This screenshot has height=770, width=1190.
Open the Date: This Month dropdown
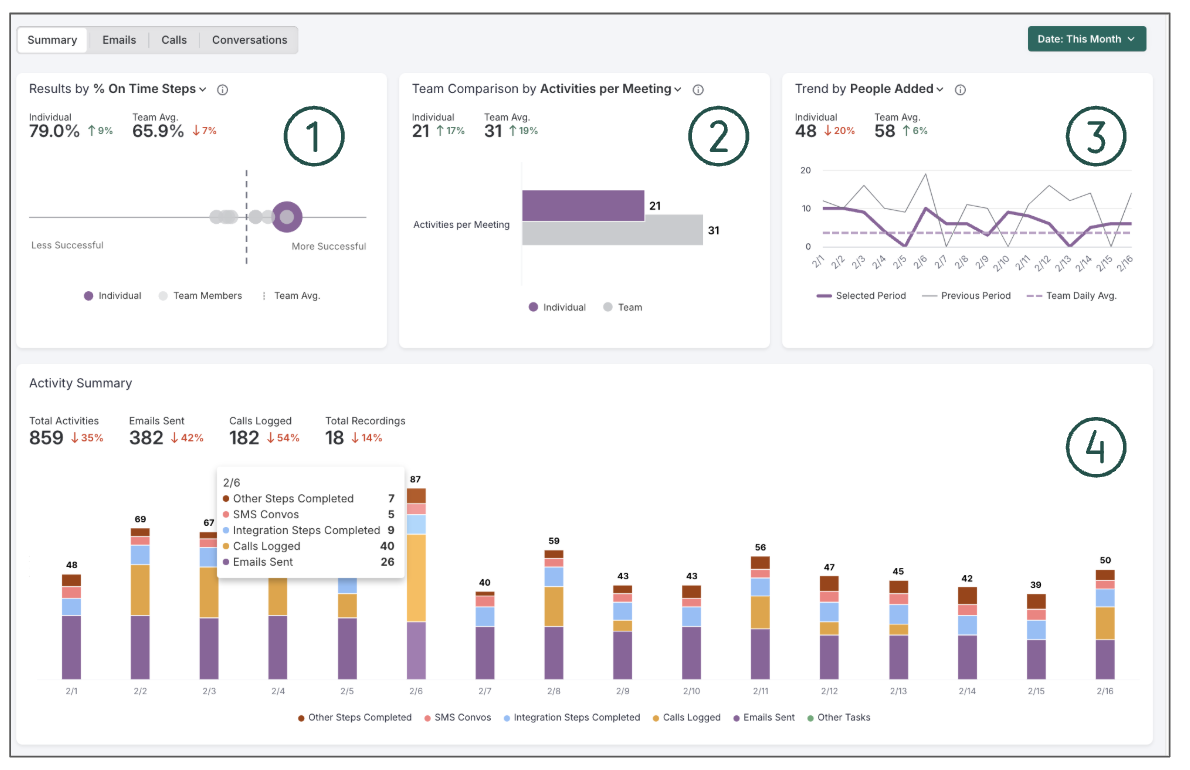pos(1086,39)
